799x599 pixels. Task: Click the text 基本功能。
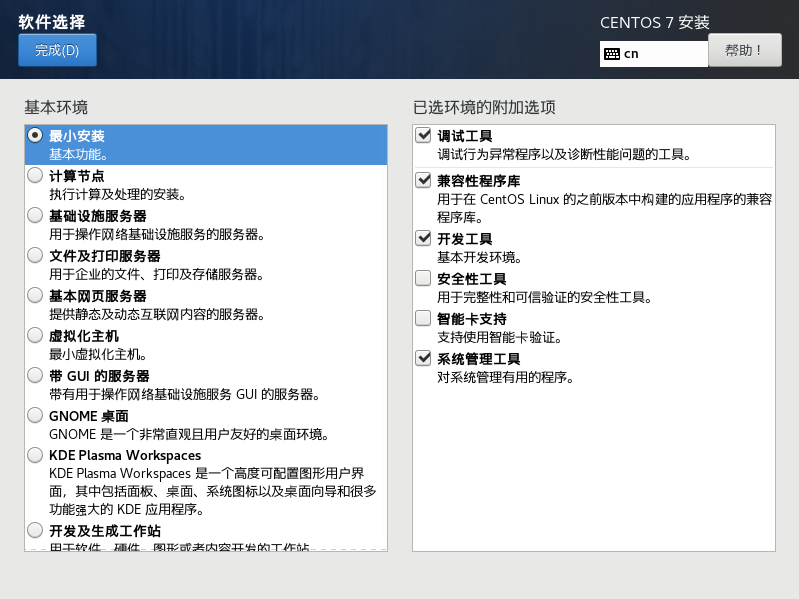pos(78,154)
